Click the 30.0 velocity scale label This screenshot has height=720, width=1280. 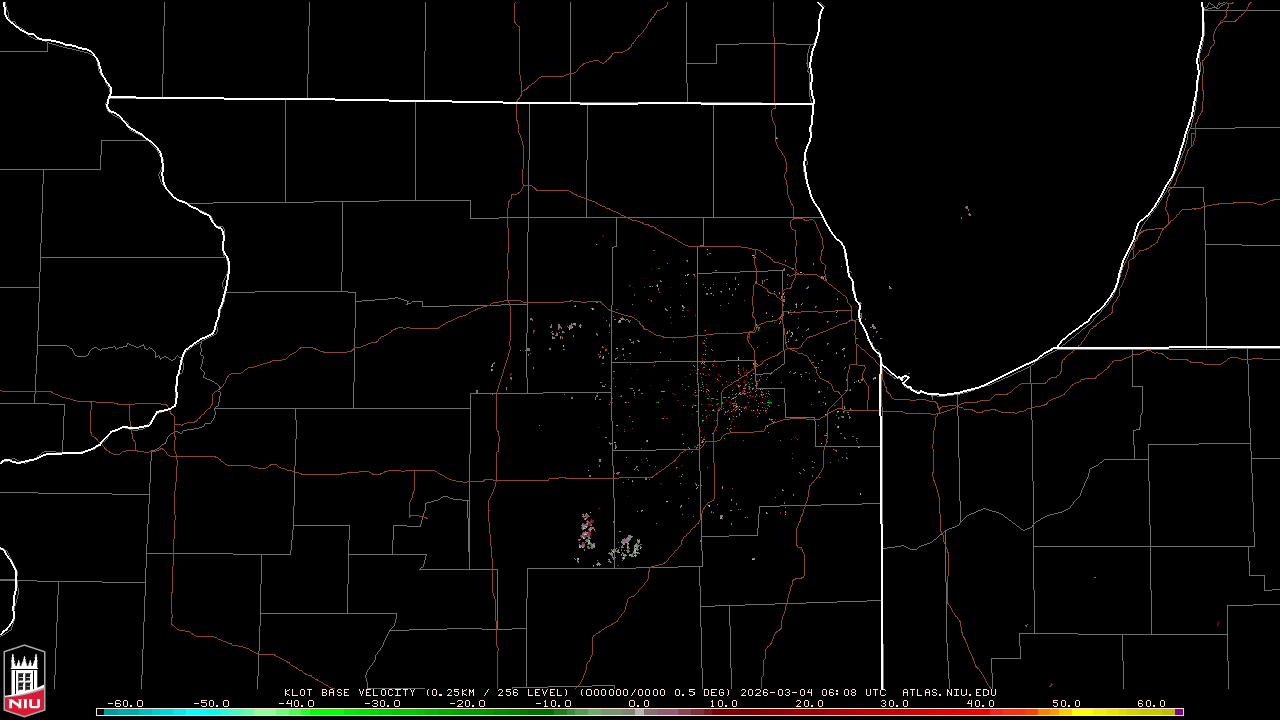(x=895, y=703)
